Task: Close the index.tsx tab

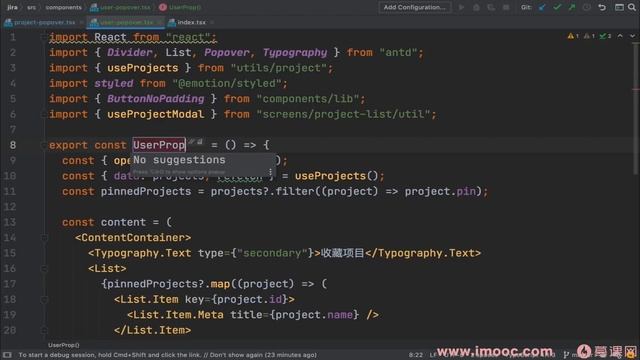Action: [x=212, y=22]
